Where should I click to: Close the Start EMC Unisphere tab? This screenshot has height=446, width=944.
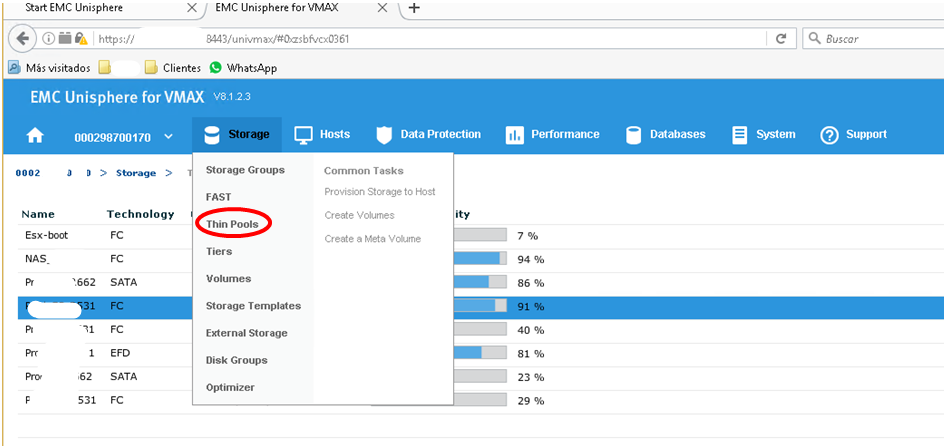tap(192, 8)
